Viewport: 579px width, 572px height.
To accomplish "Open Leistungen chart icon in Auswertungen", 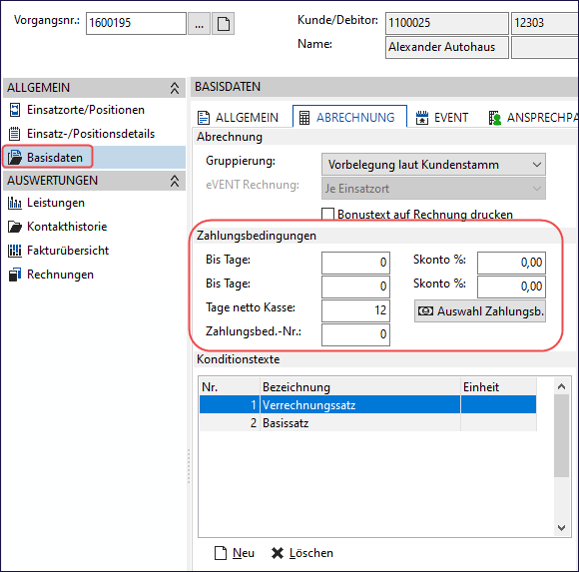I will pyautogui.click(x=14, y=203).
